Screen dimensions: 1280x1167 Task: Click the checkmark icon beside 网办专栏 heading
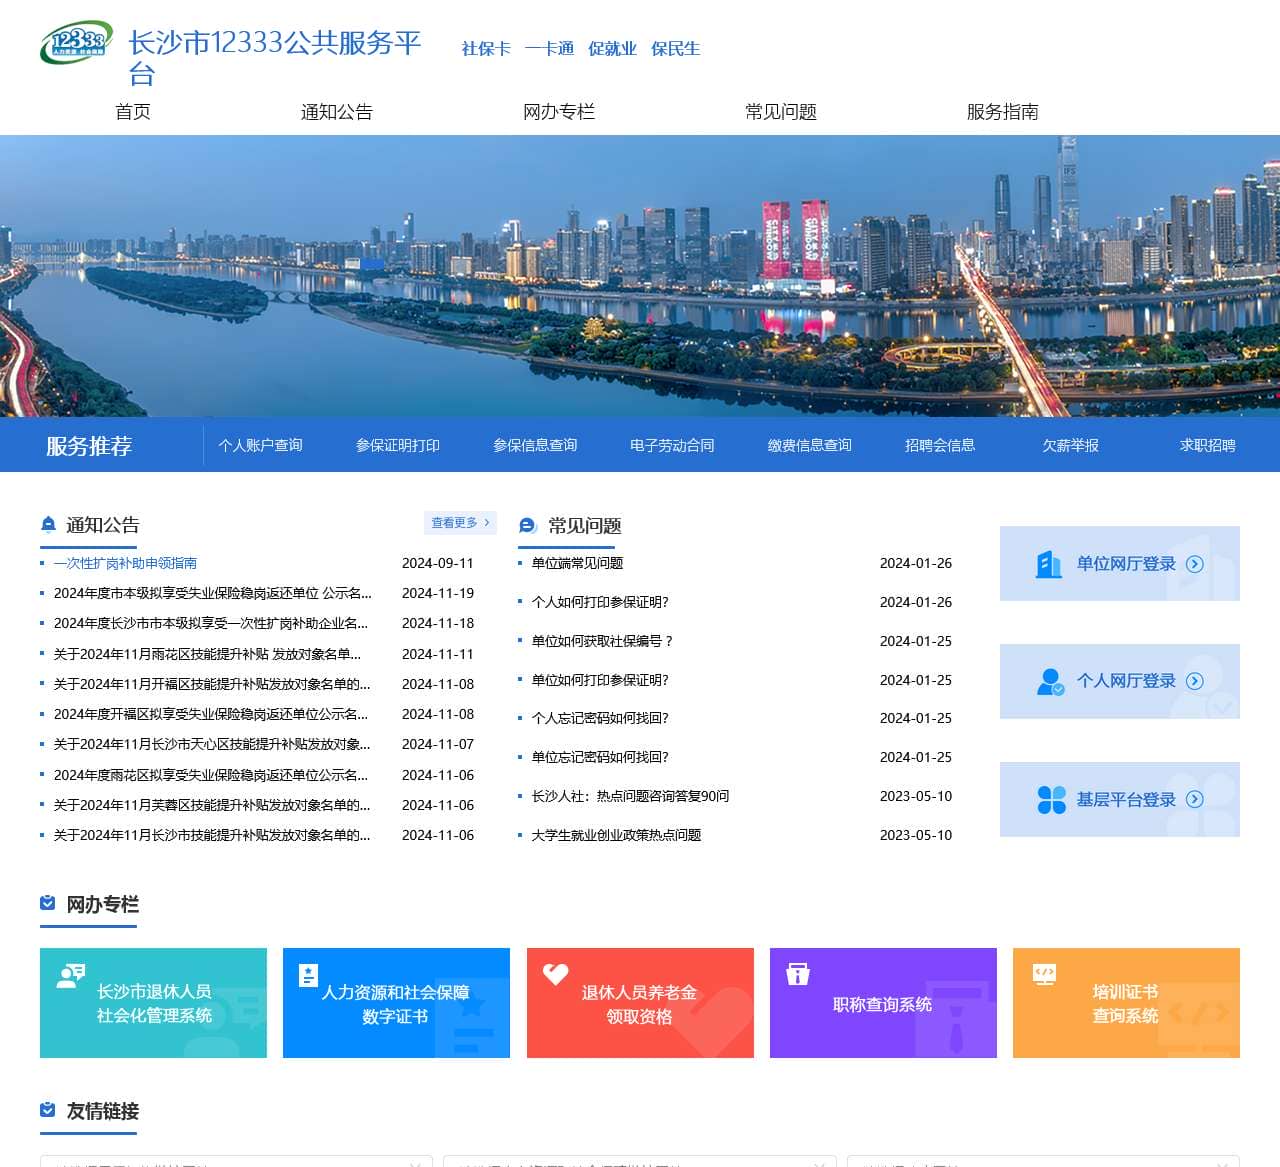click(48, 903)
